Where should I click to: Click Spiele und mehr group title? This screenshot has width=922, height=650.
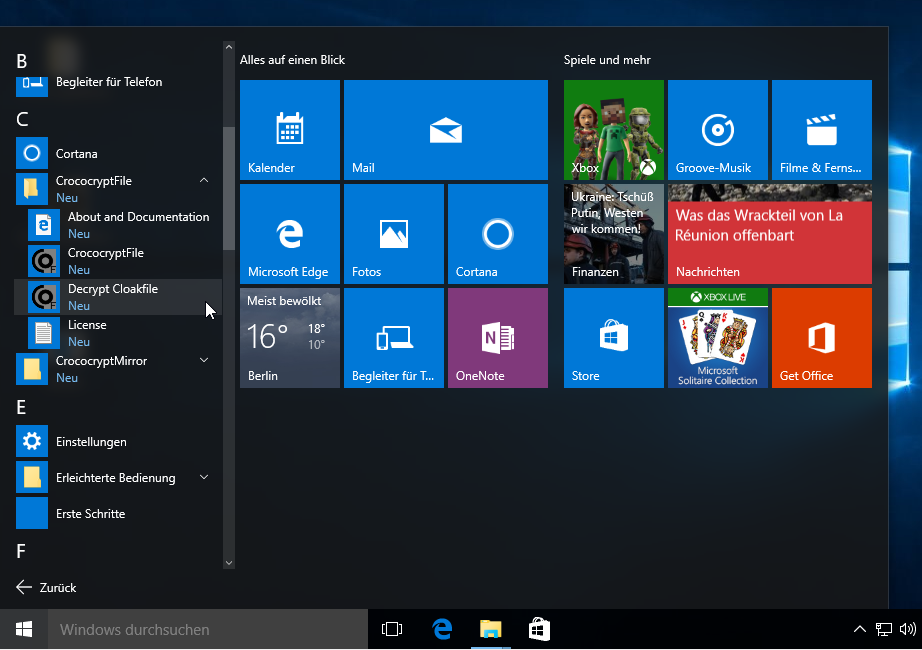coord(607,60)
